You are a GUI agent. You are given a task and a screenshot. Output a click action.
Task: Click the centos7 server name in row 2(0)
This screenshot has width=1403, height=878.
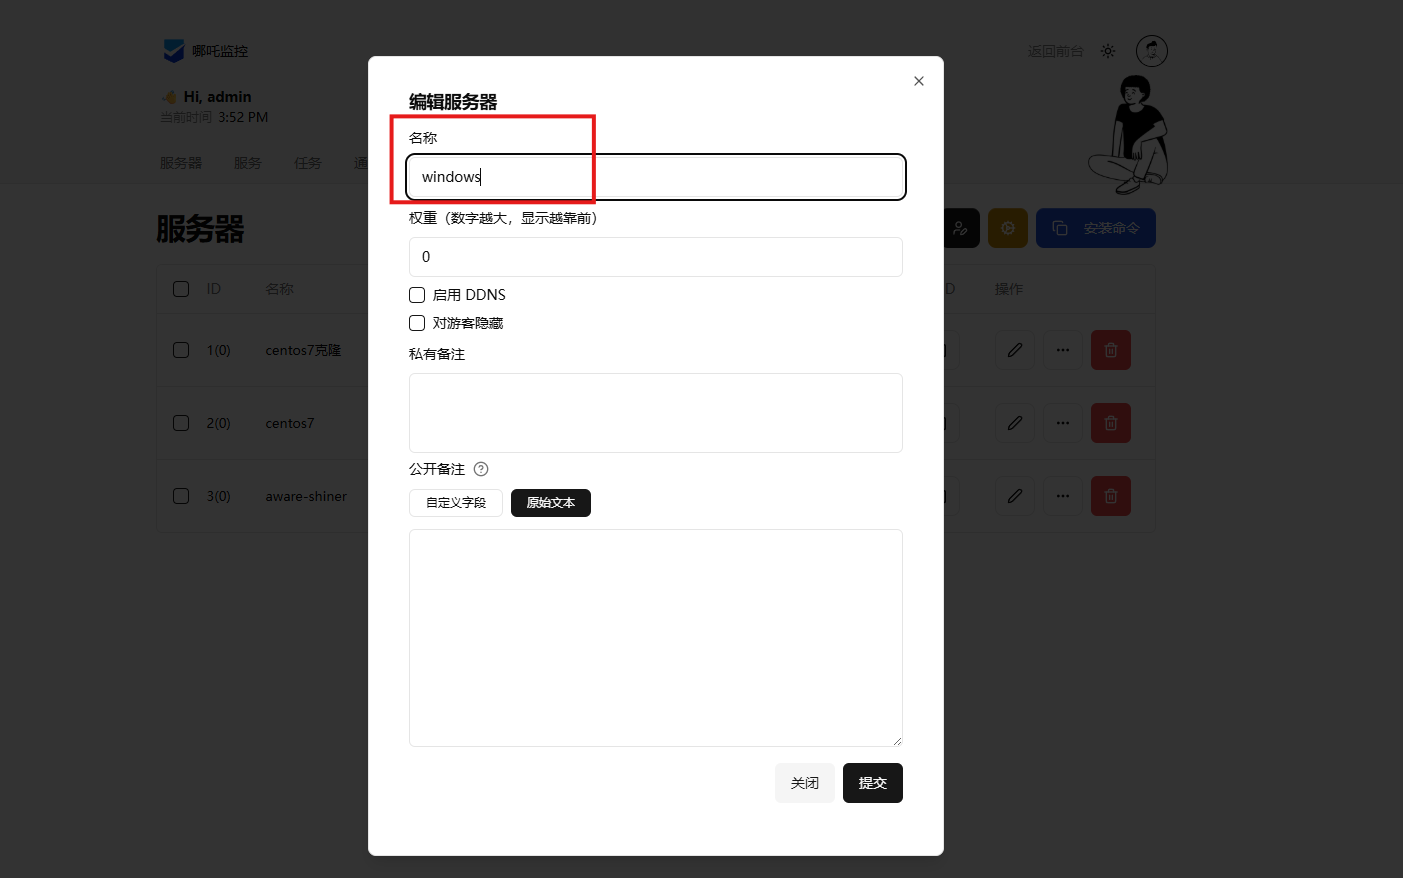290,423
